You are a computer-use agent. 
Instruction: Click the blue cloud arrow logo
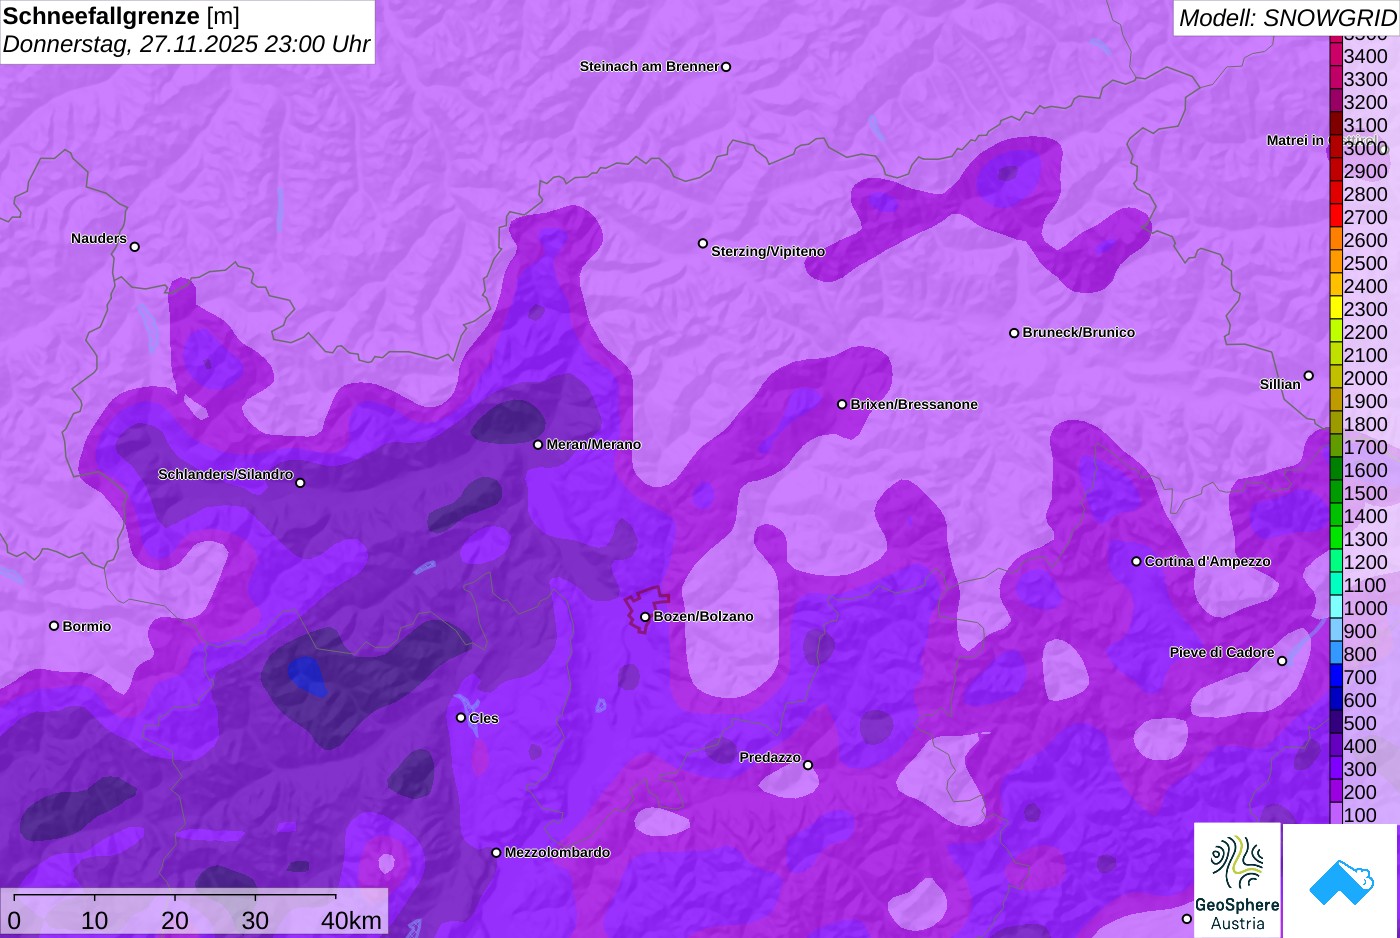[x=1341, y=880]
